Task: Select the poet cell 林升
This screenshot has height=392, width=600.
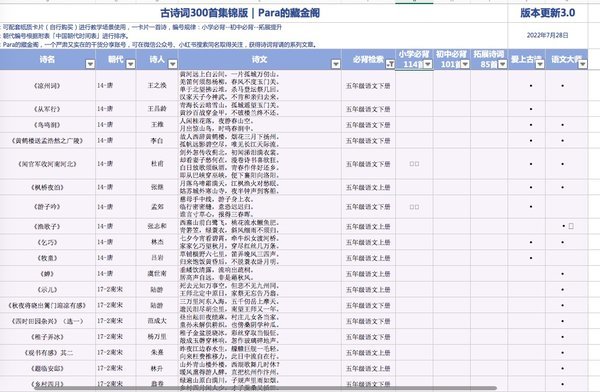Action: (157, 368)
